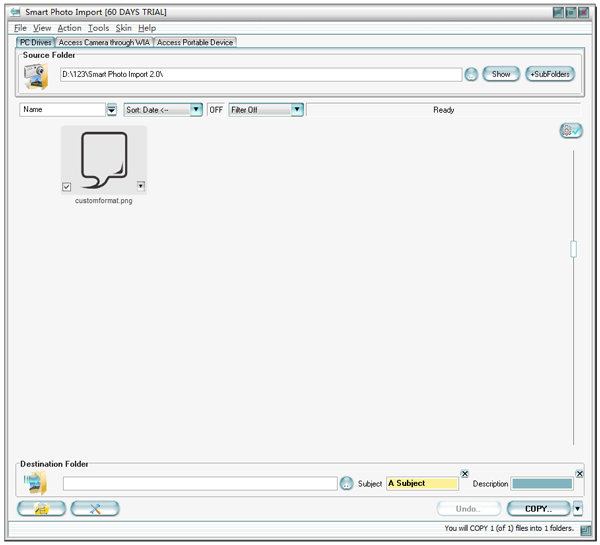600x545 pixels.
Task: Open the Filter Off dropdown
Action: (x=297, y=110)
